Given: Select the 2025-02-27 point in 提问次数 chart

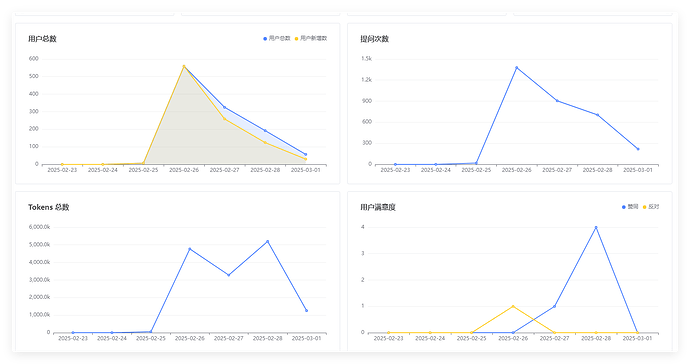Looking at the screenshot, I should 557,100.
